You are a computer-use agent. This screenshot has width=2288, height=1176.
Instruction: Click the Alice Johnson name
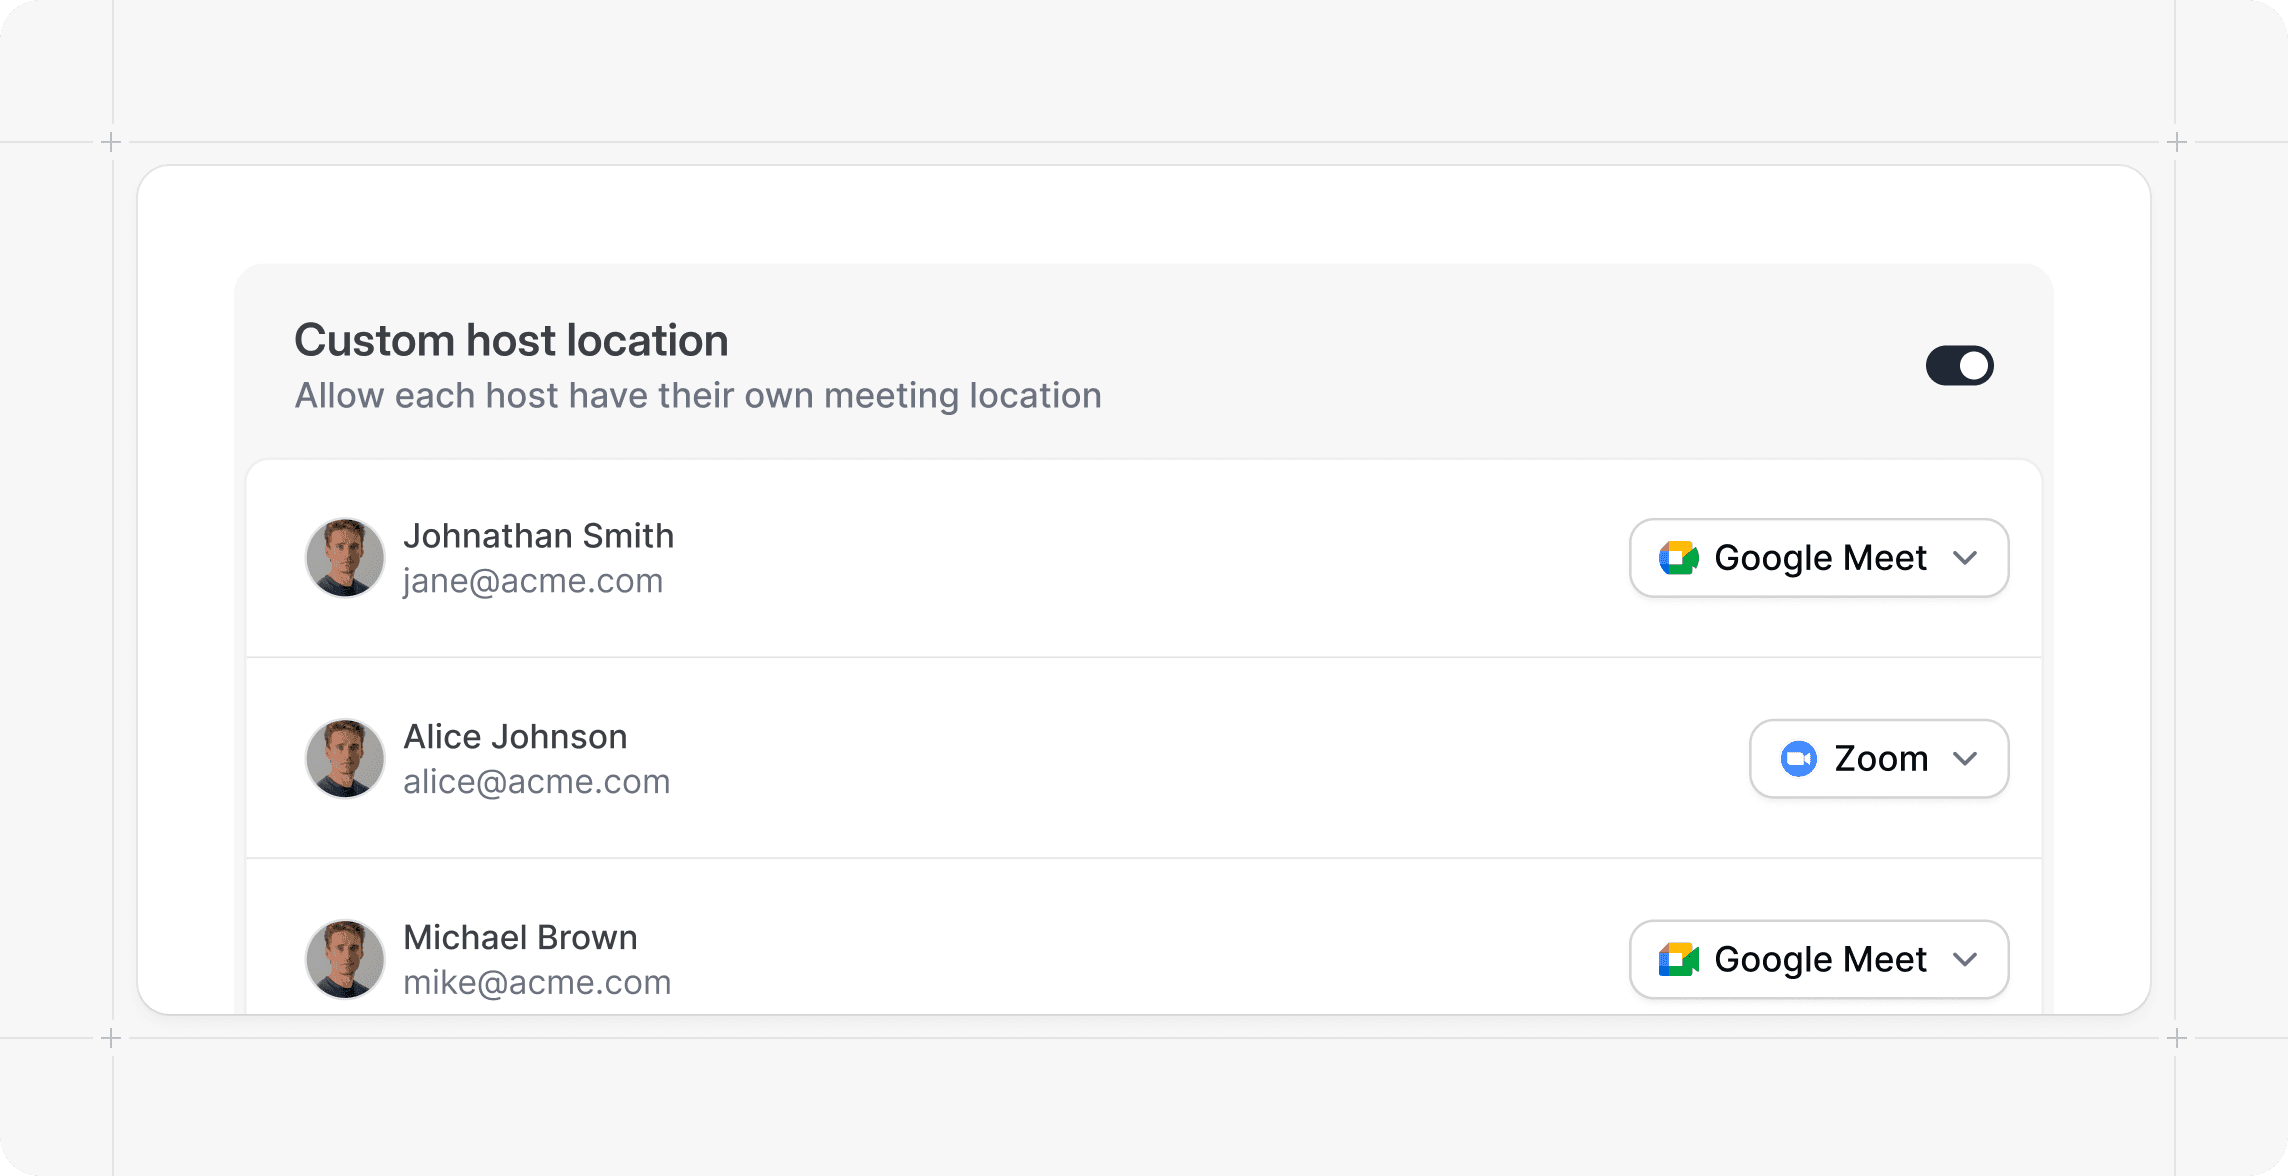coord(515,737)
